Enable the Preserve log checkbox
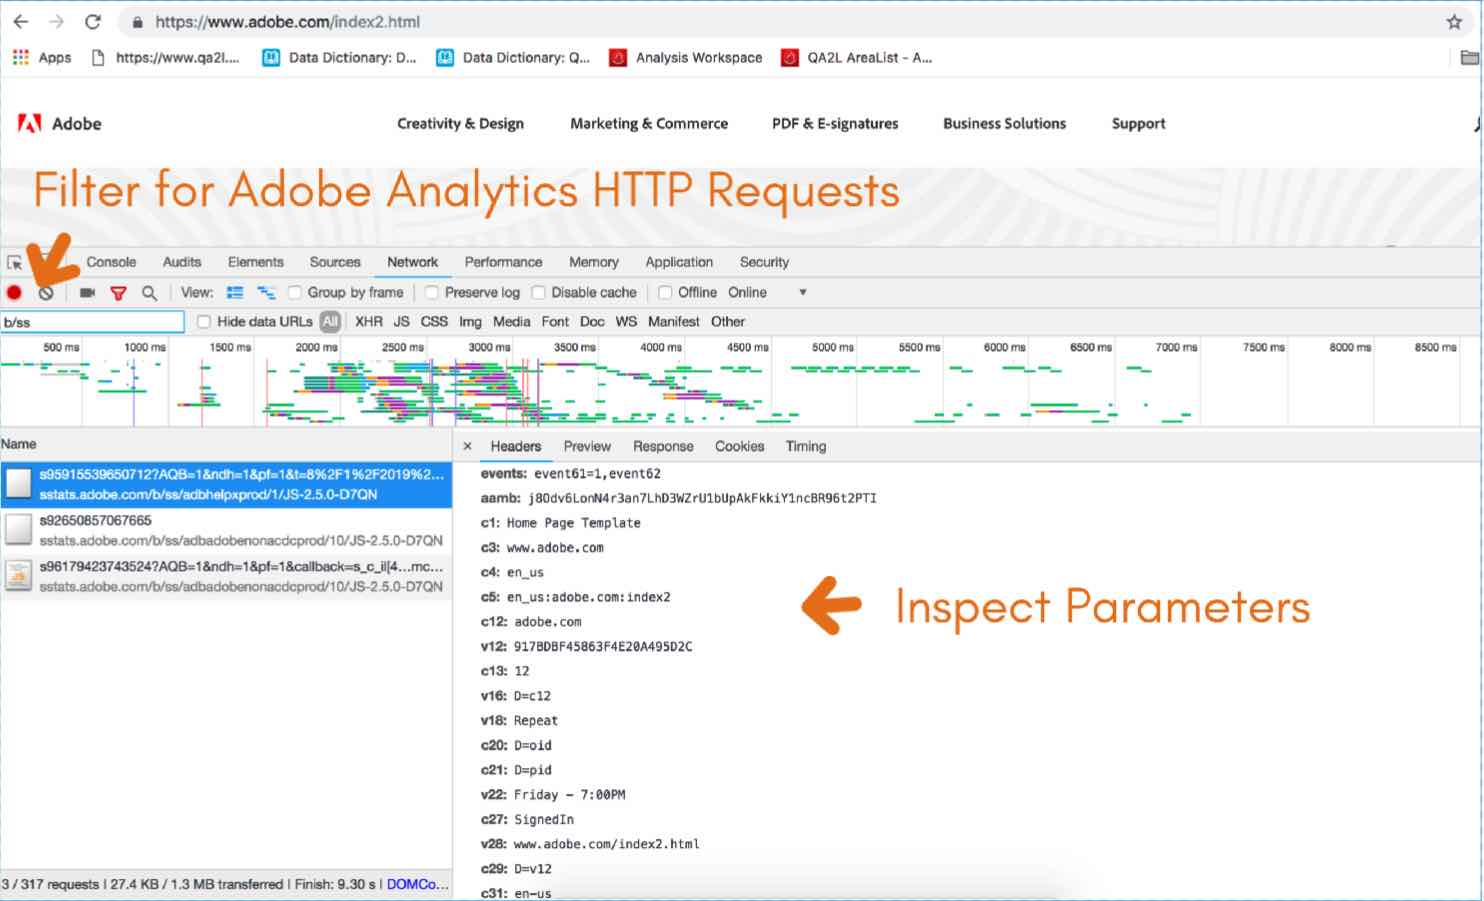 coord(431,293)
